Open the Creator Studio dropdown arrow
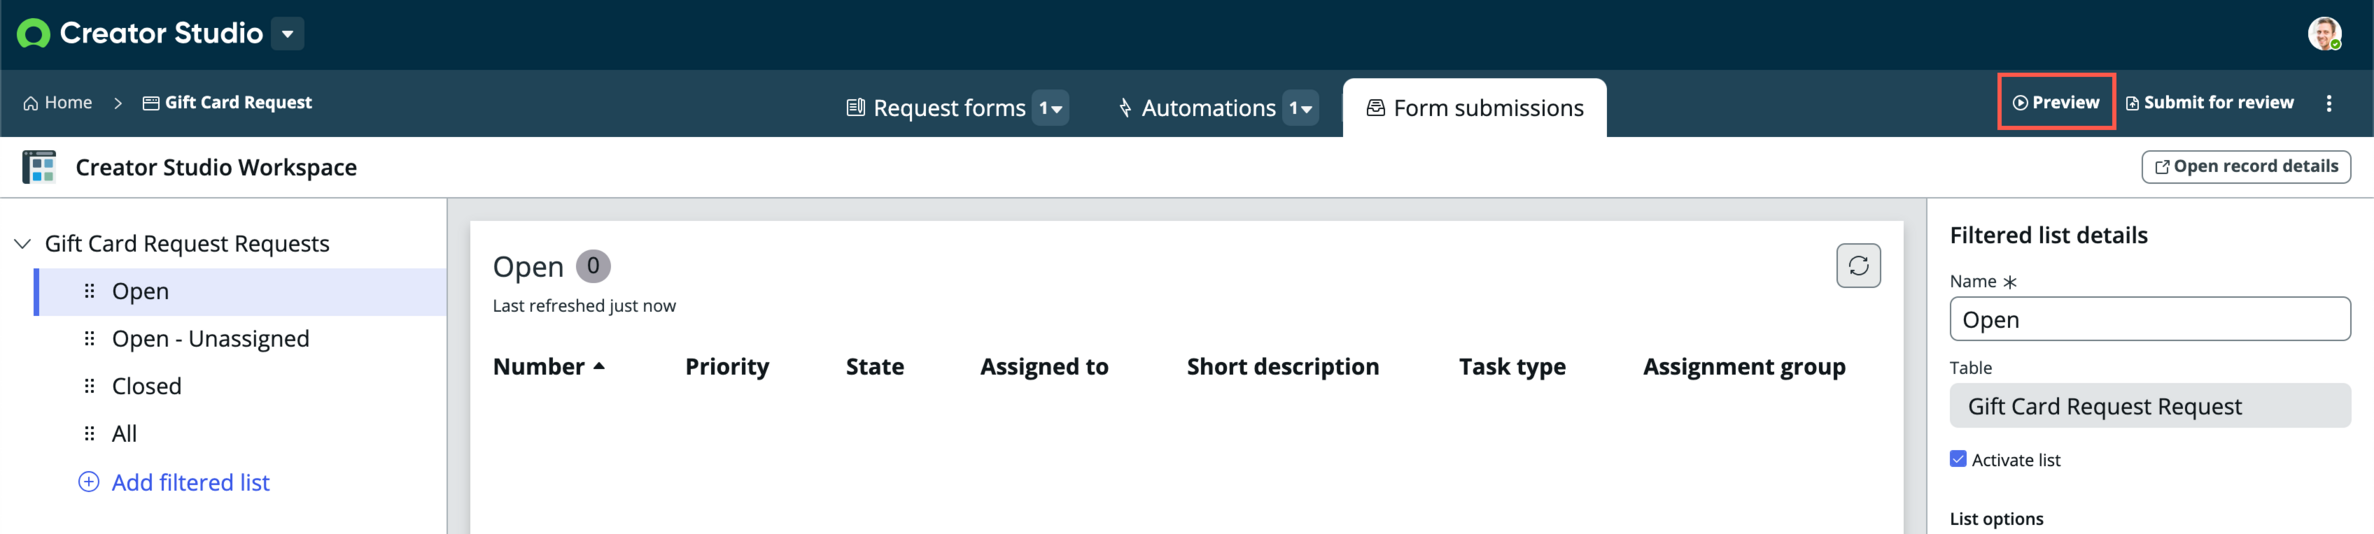Image resolution: width=2374 pixels, height=534 pixels. pyautogui.click(x=288, y=34)
